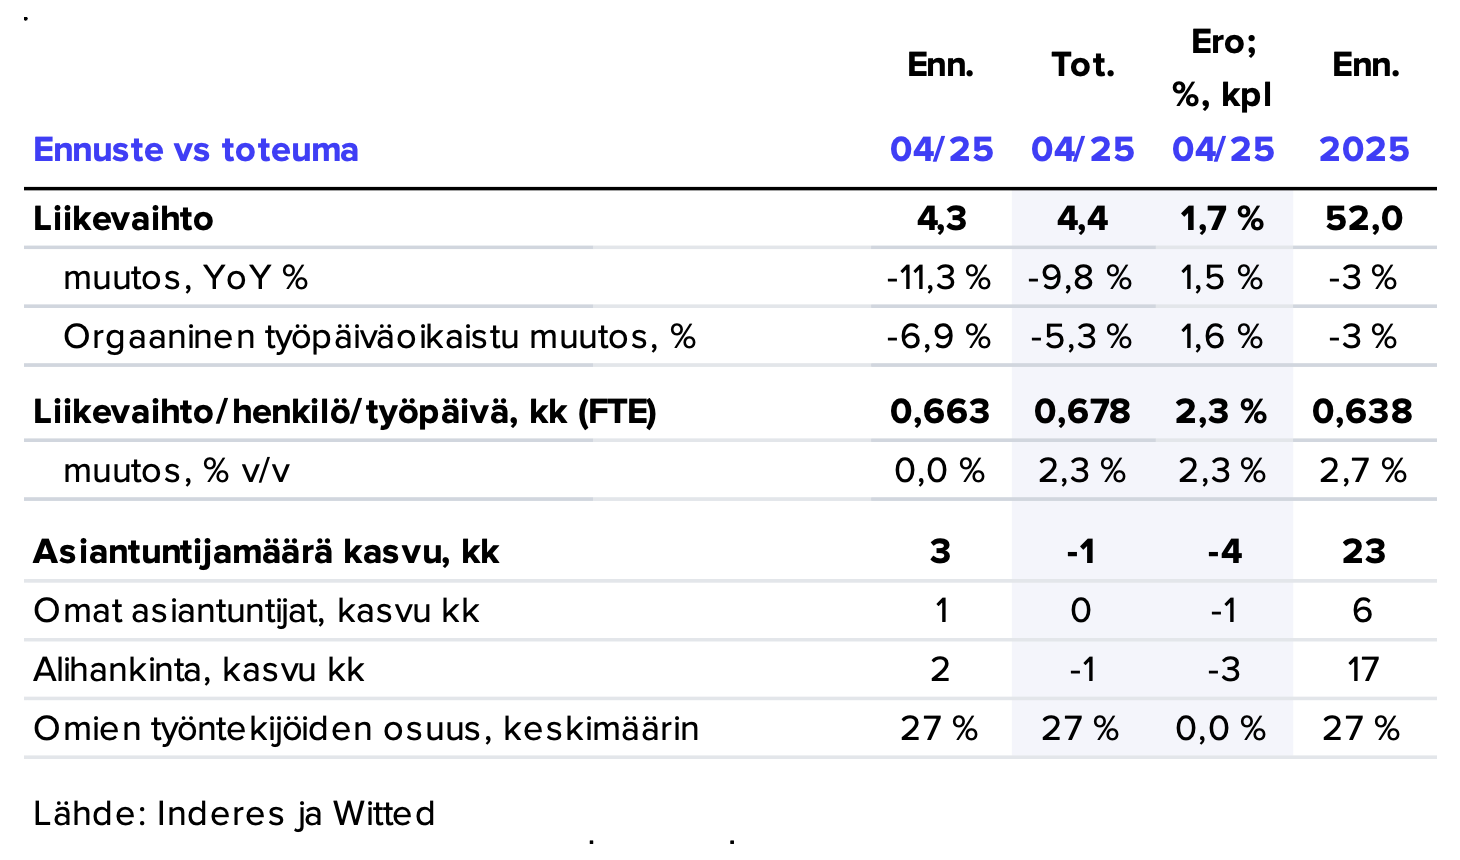Select the "Orgaaninen työpäiväoikaistu muutos, %" row label
1460x860 pixels.
coord(379,336)
